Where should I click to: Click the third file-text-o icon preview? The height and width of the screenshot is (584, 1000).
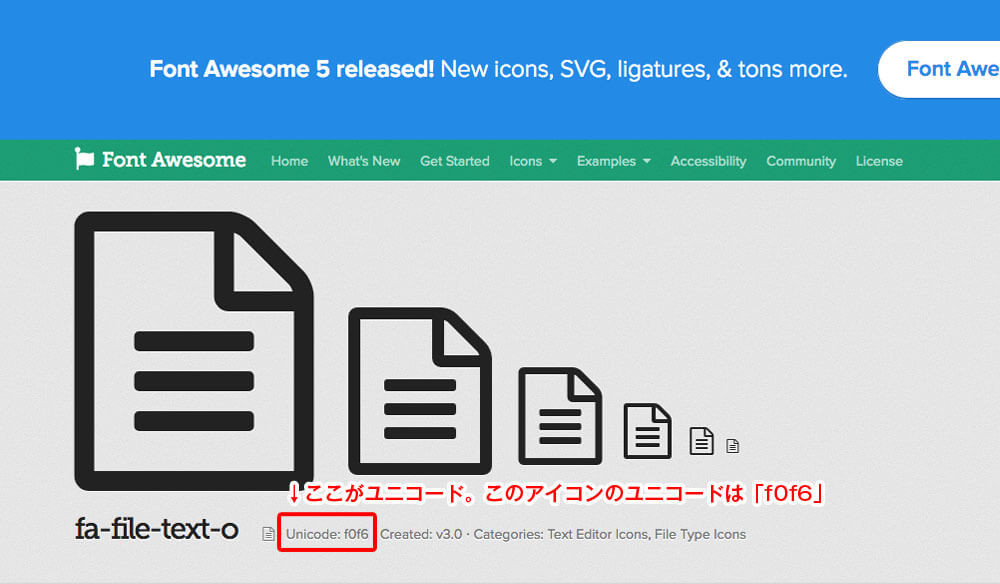560,416
